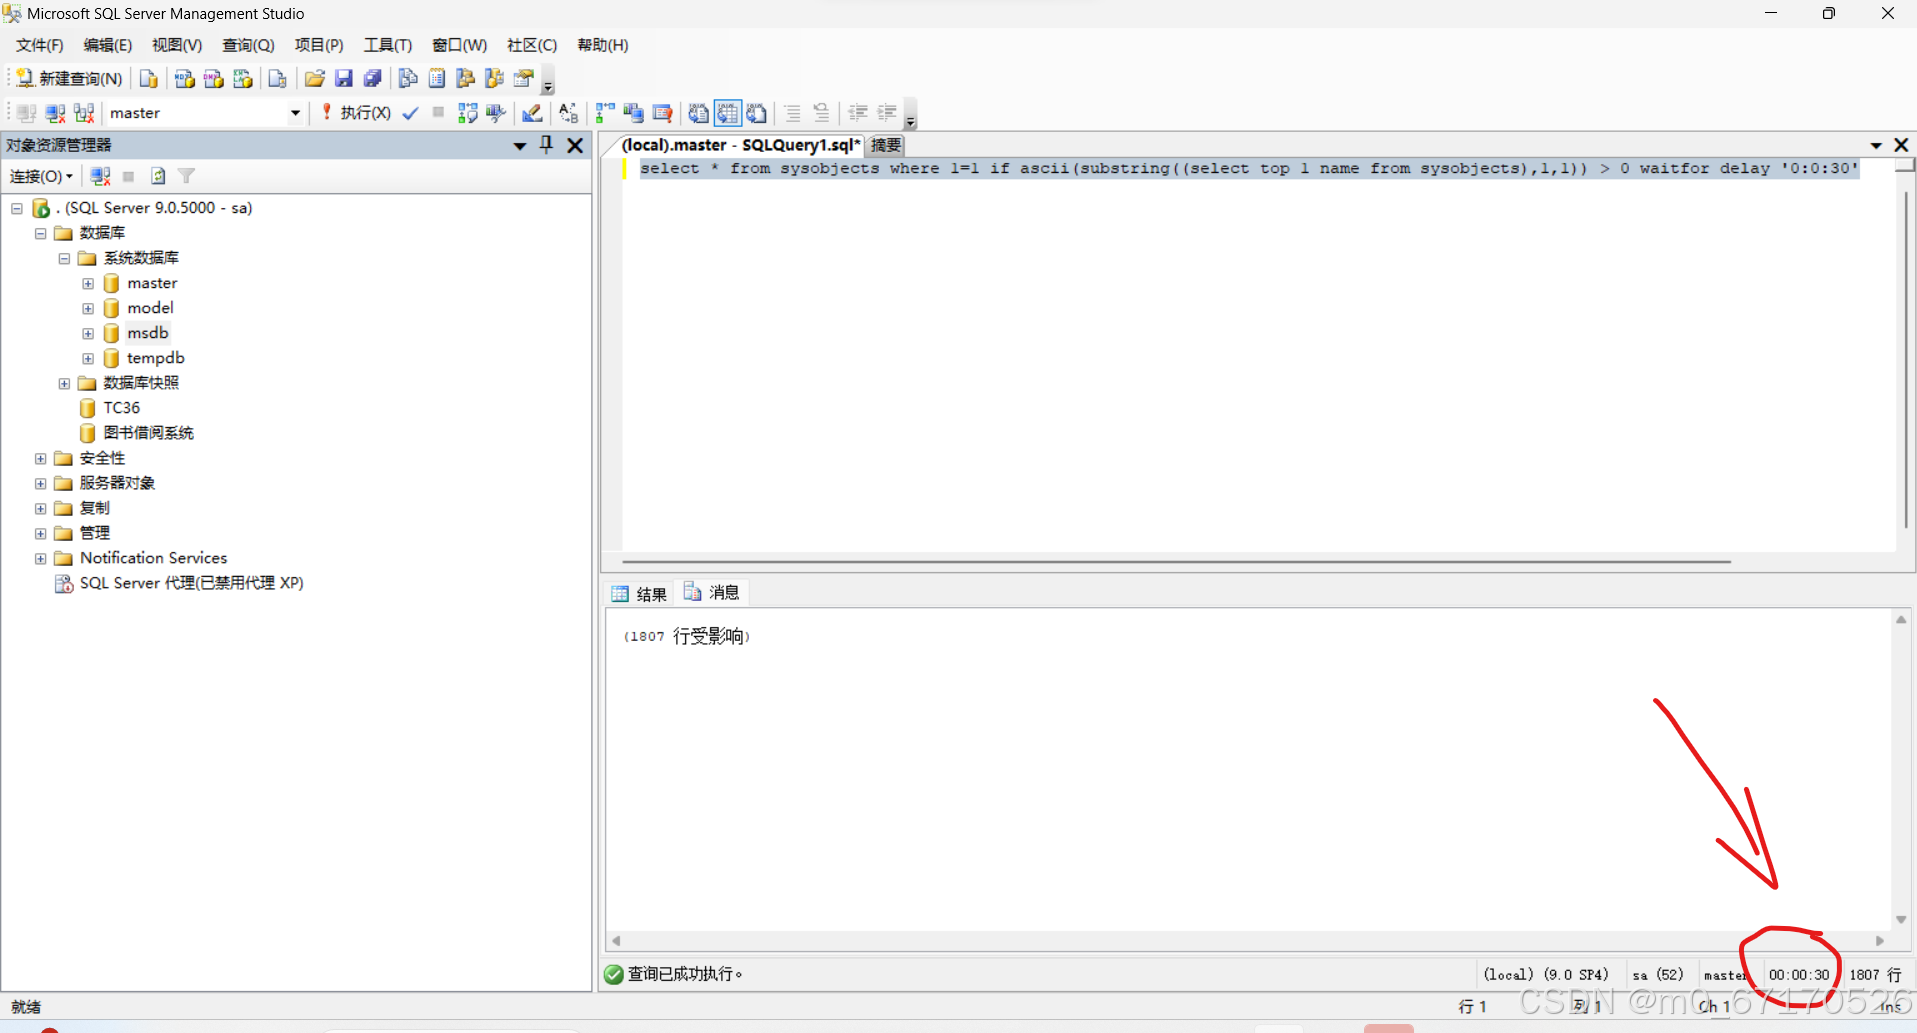1917x1033 pixels.
Task: Click the change connection icon
Action: (85, 113)
